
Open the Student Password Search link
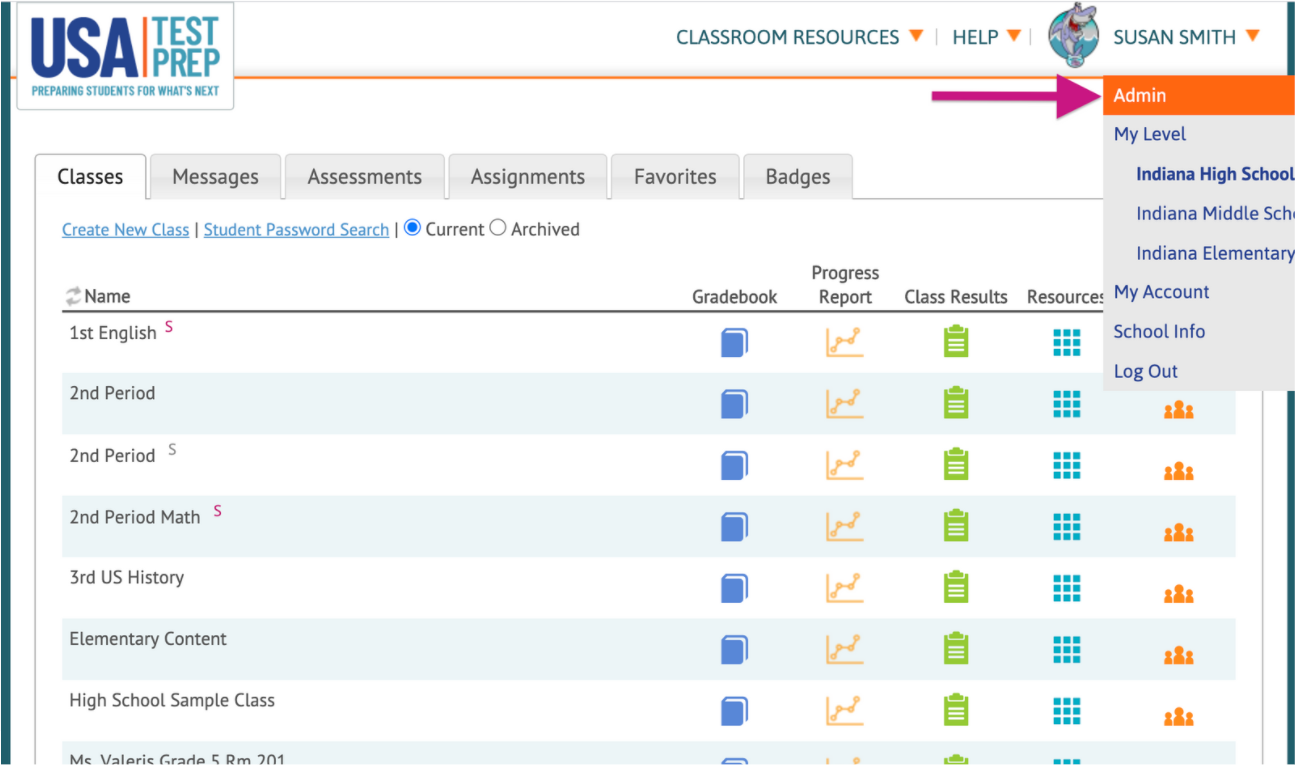coord(296,229)
